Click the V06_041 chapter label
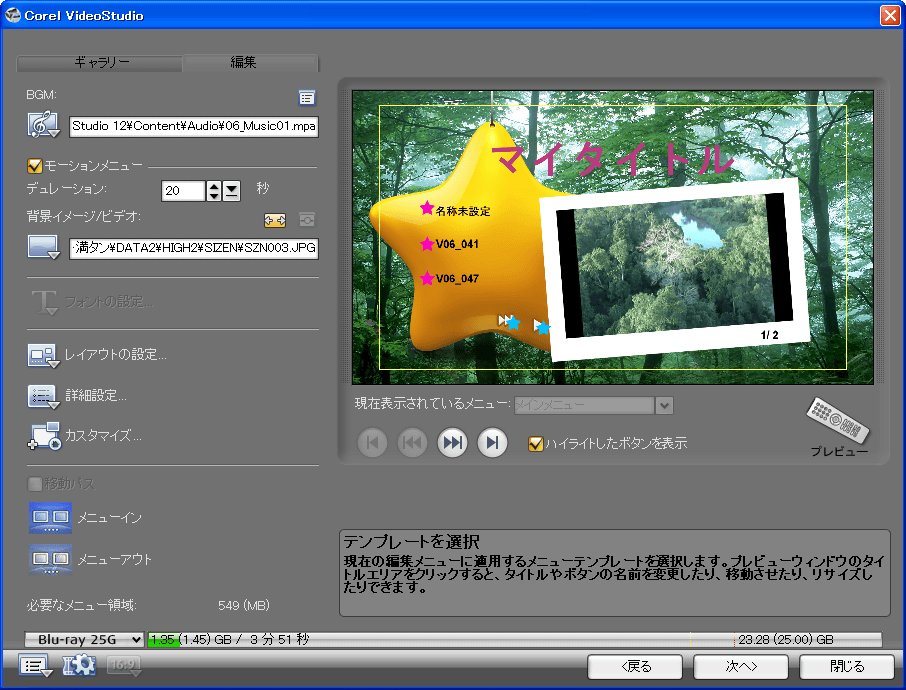 pos(457,244)
